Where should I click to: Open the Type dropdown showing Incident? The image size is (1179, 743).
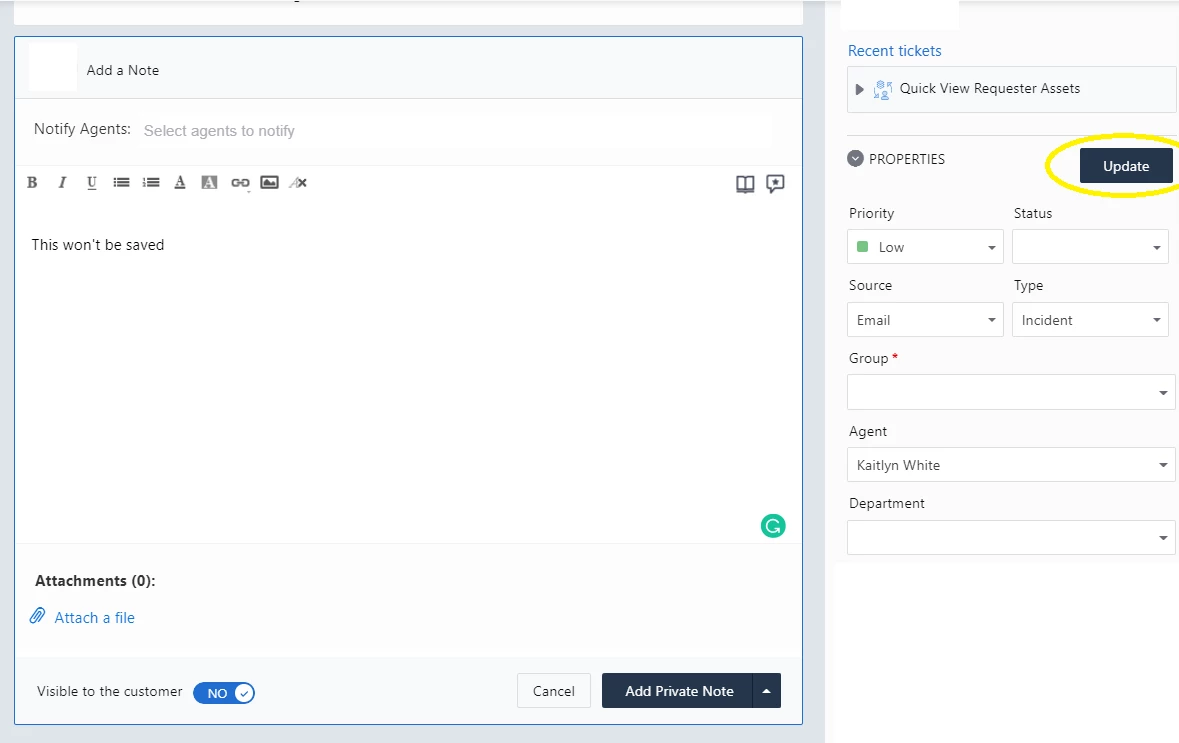(1090, 320)
